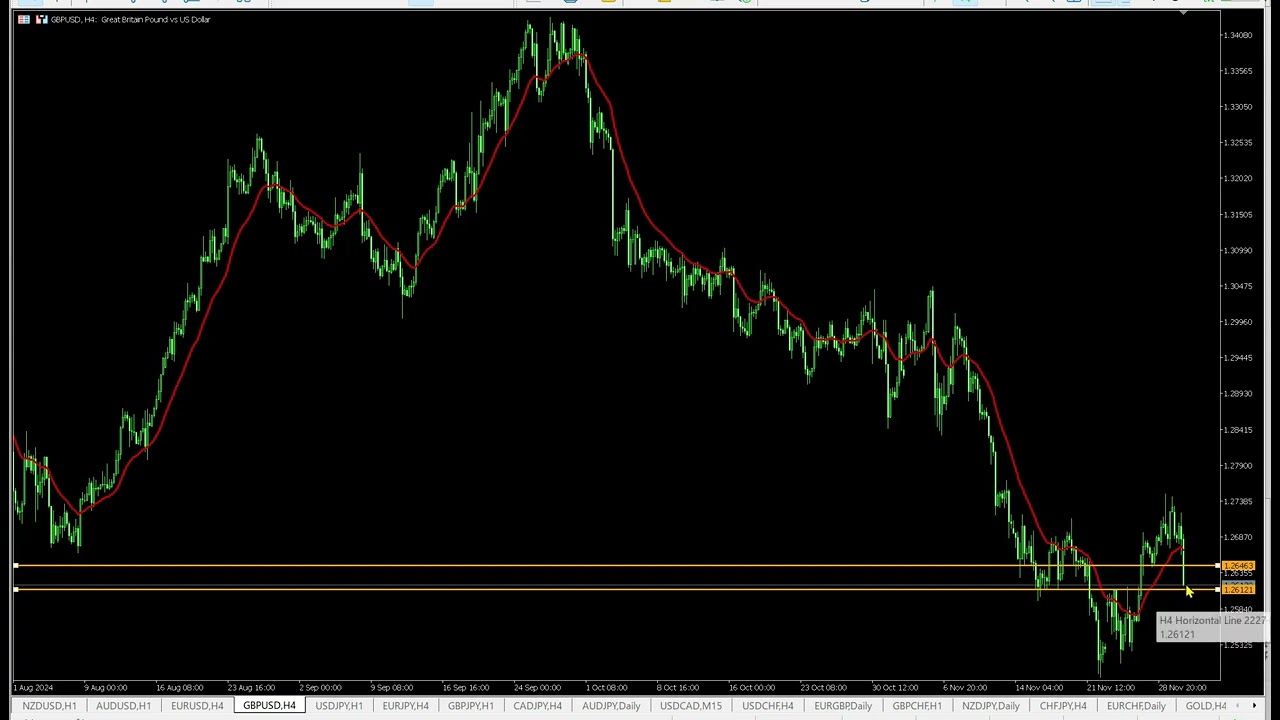
Task: Click the depth of market icon beside GBPUSD title
Action: (23, 19)
